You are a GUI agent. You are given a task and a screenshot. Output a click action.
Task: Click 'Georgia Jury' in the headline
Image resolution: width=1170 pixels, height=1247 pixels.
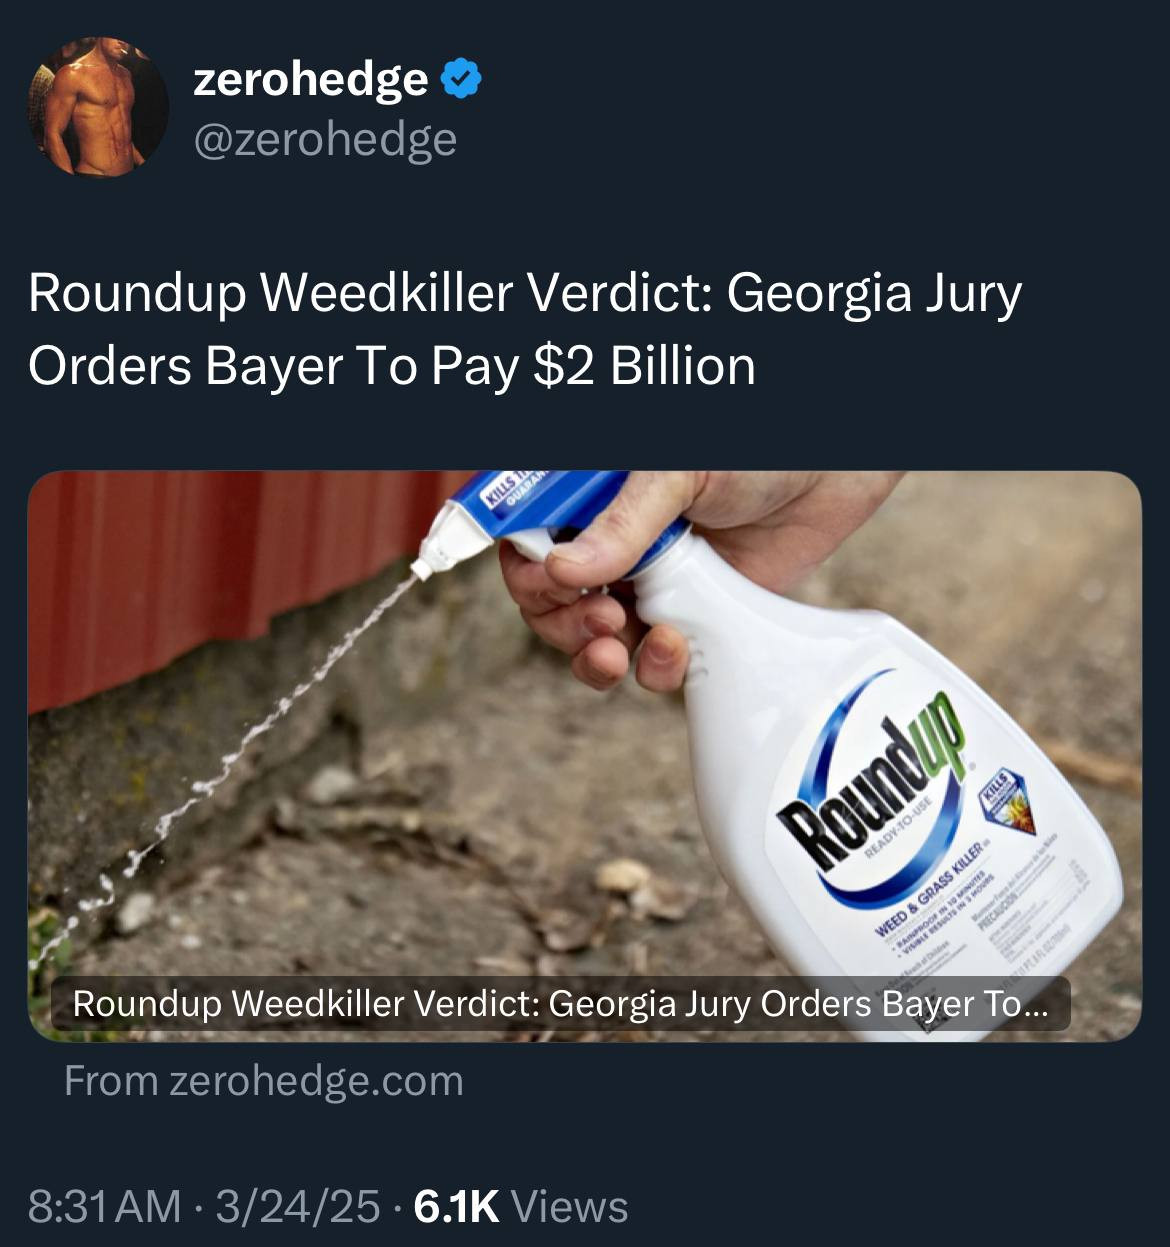(x=874, y=293)
